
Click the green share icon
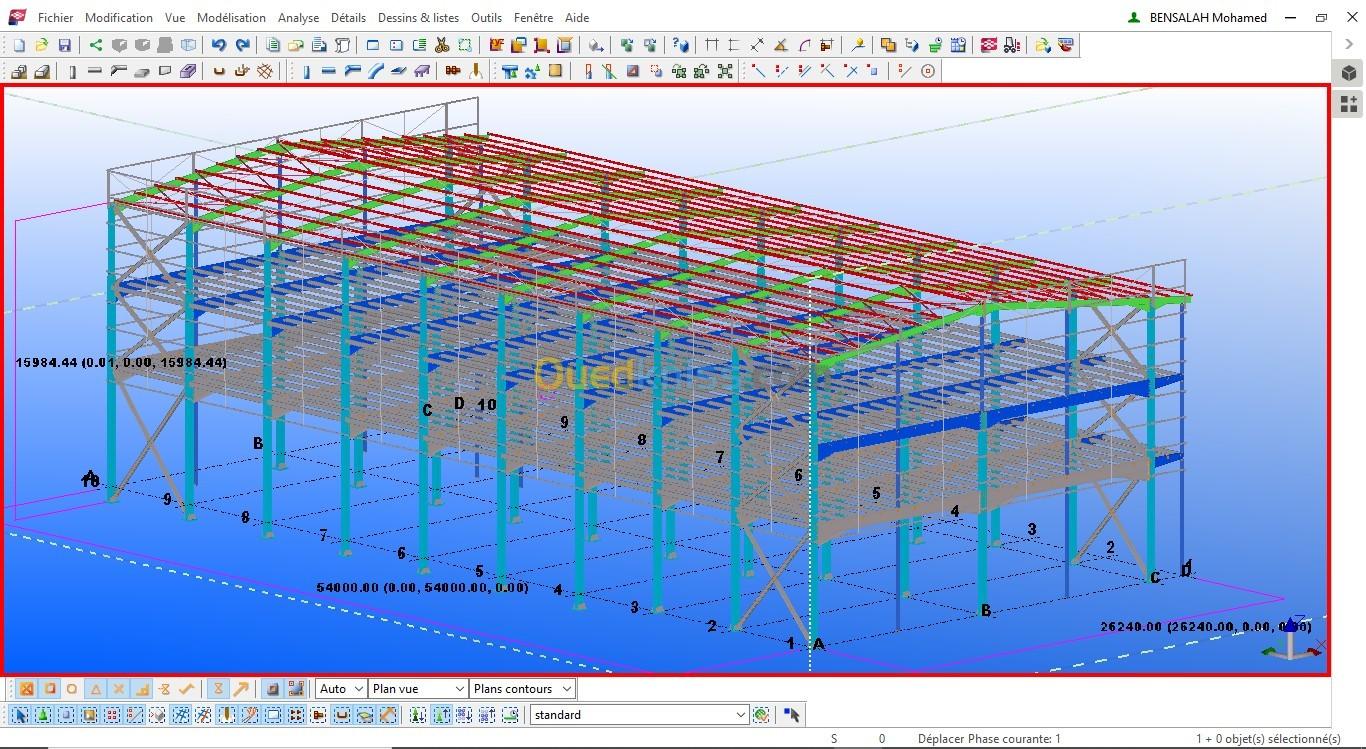(95, 45)
